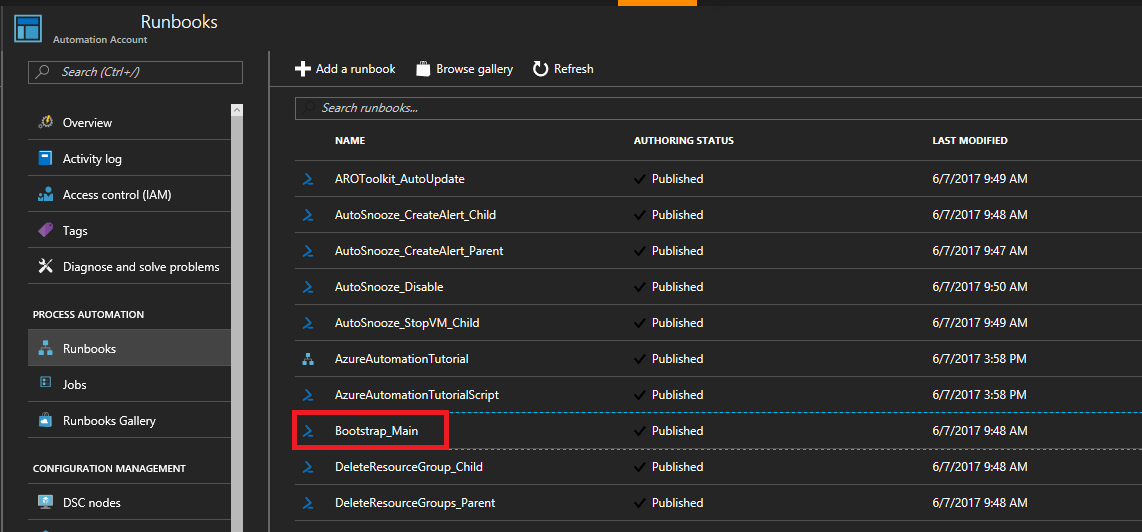The image size is (1142, 532).
Task: Click date 6/7/2017 9:47 AM
Action: 980,251
